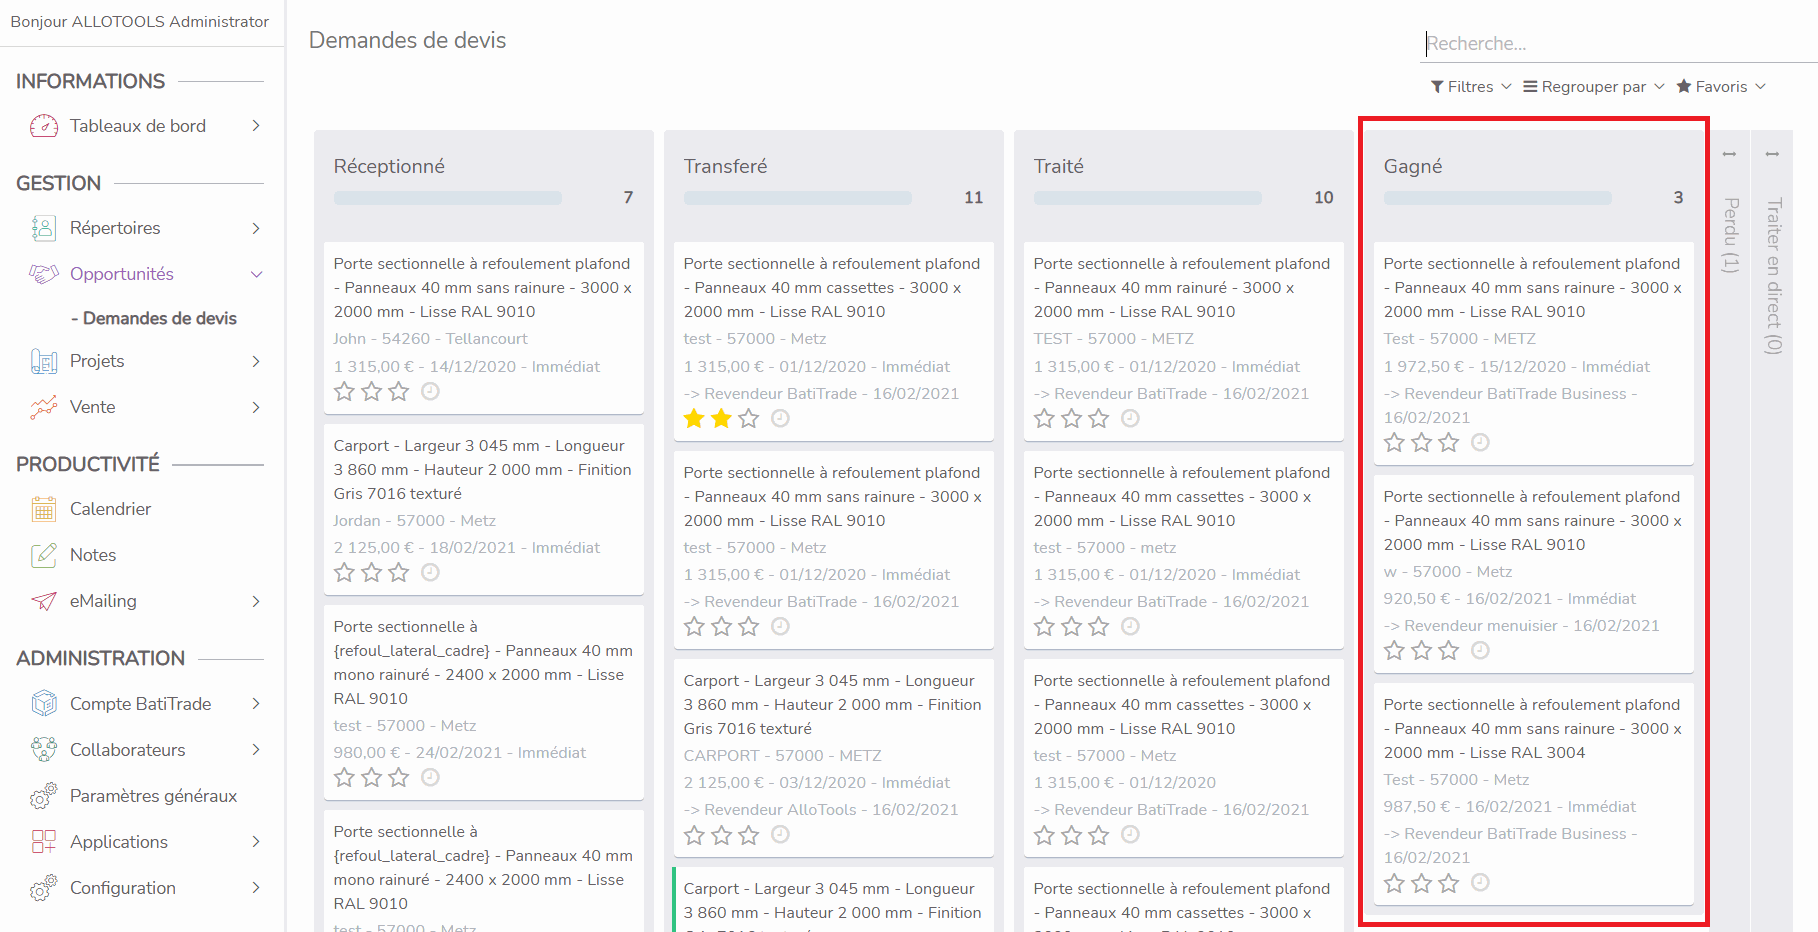
Task: Open the Regrouper par dropdown
Action: (1593, 87)
